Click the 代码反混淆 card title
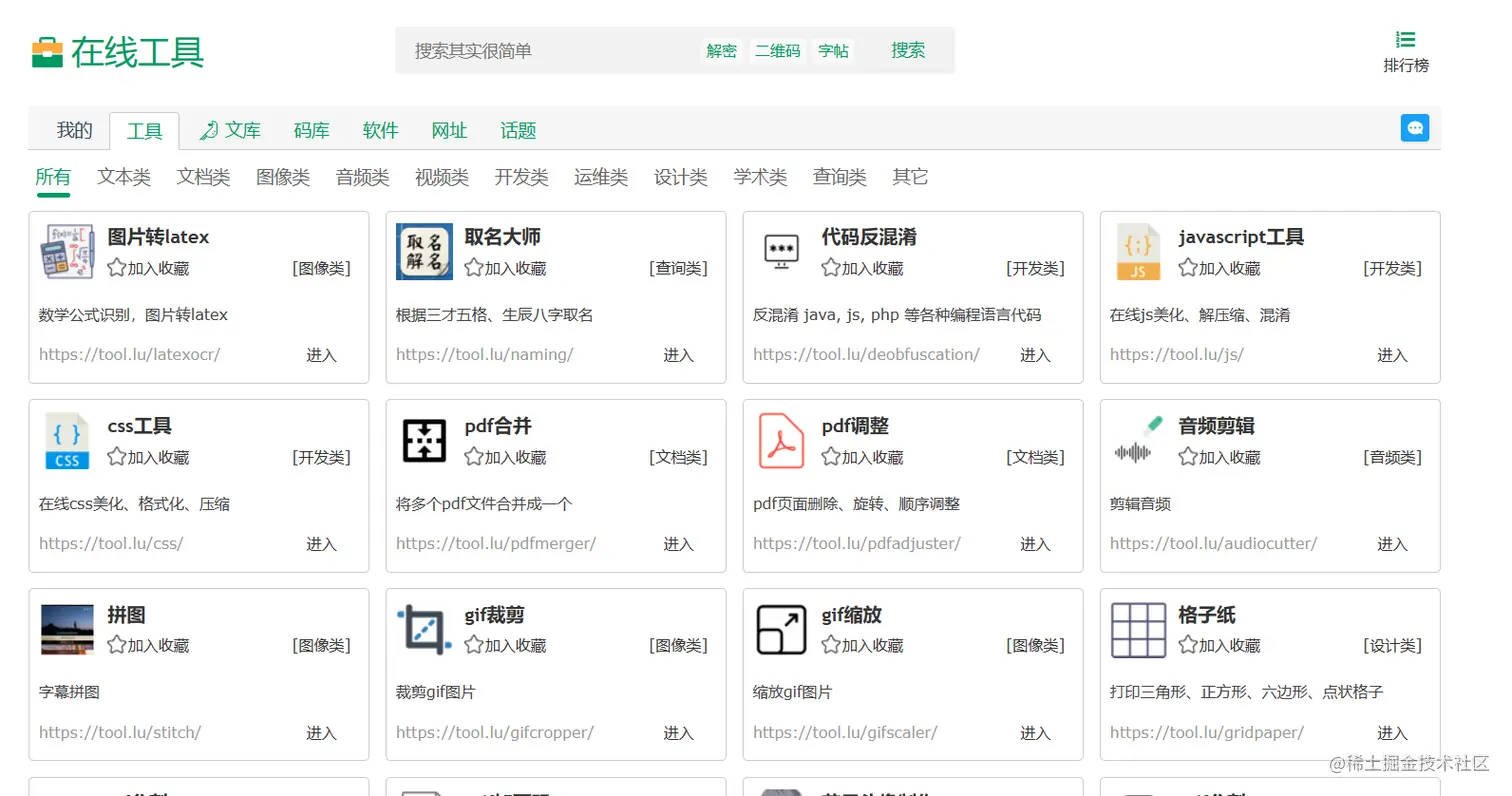The height and width of the screenshot is (796, 1512). click(869, 237)
